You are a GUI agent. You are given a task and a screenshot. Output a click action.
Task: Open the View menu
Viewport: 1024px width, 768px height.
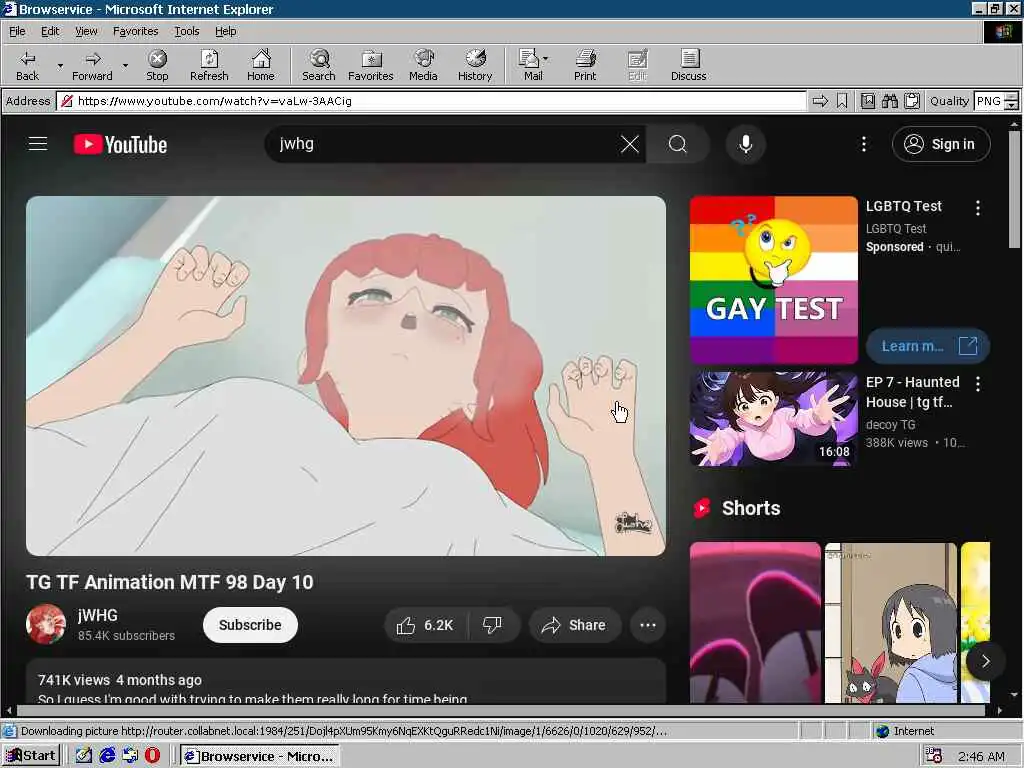(x=86, y=31)
